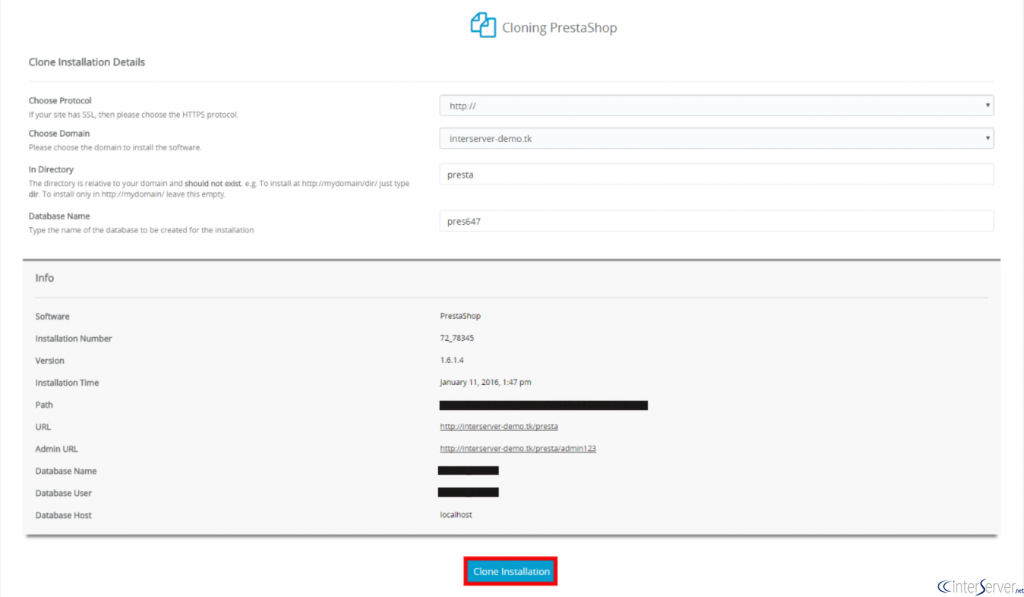Click the Database Host label

pyautogui.click(x=63, y=515)
